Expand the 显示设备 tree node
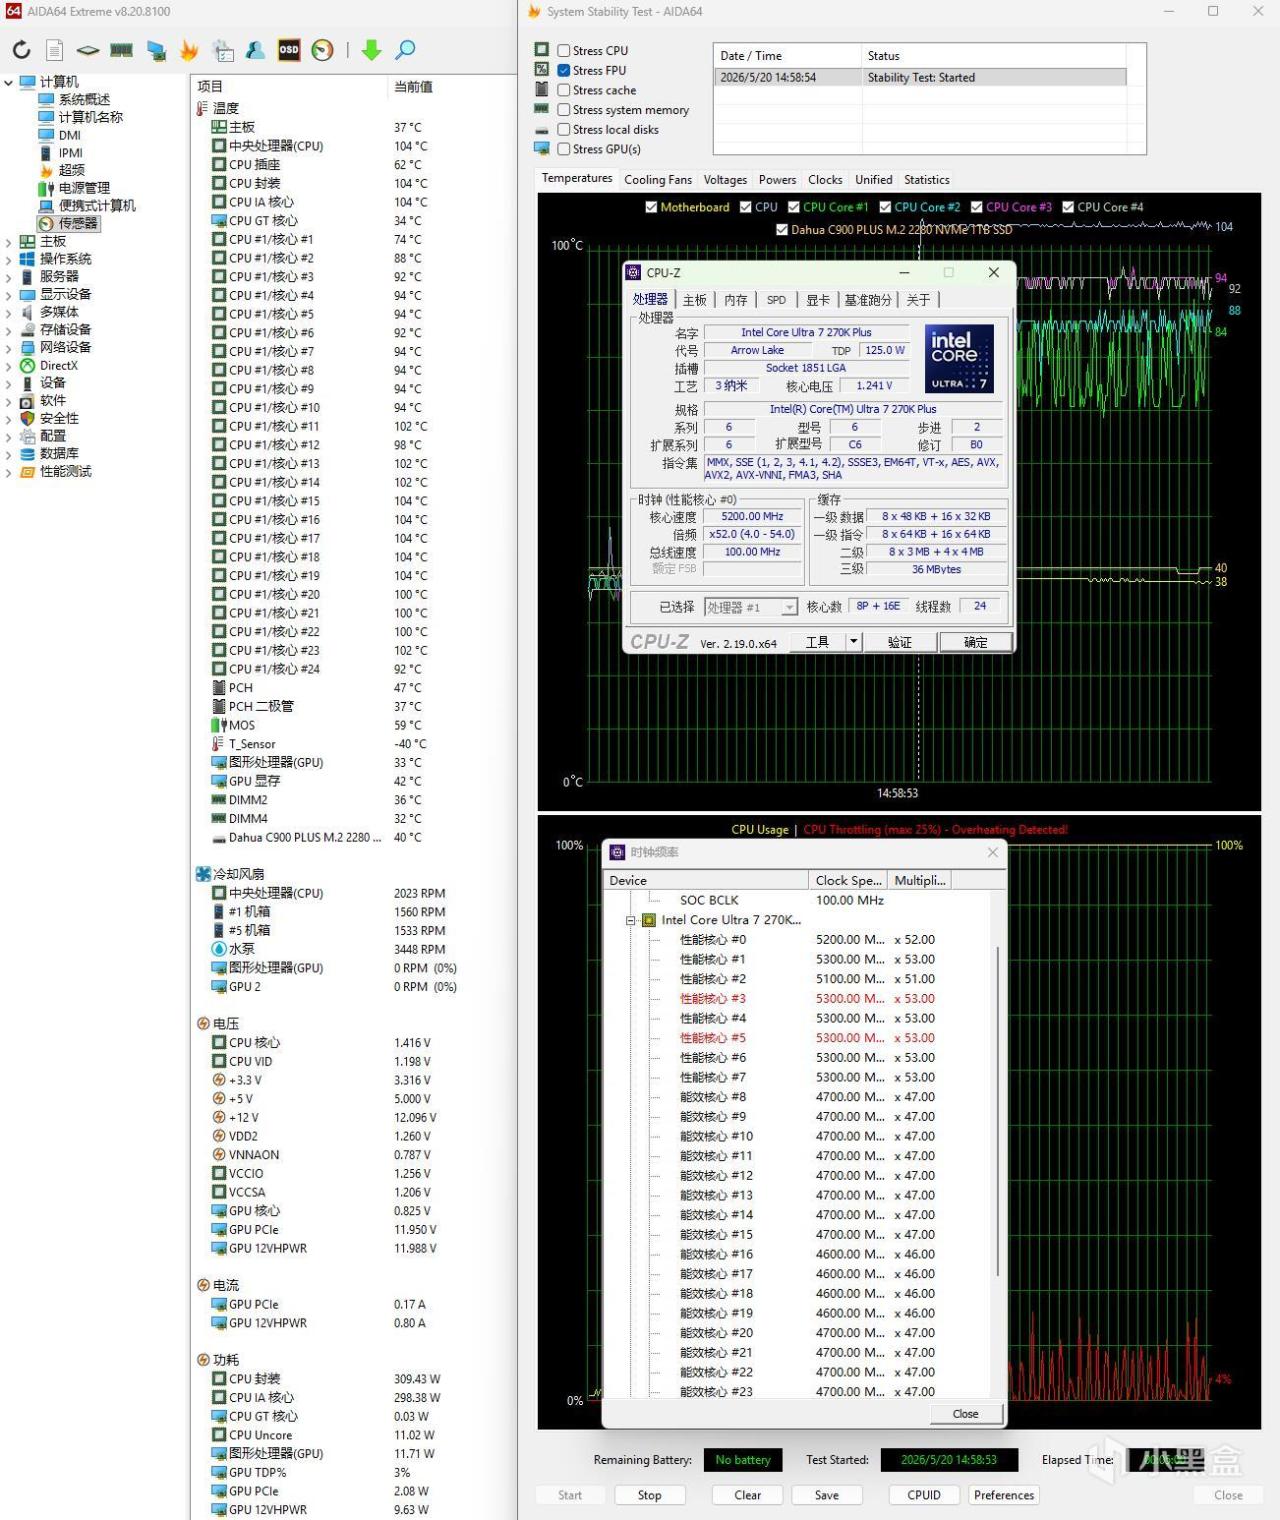The height and width of the screenshot is (1520, 1280). (x=8, y=294)
